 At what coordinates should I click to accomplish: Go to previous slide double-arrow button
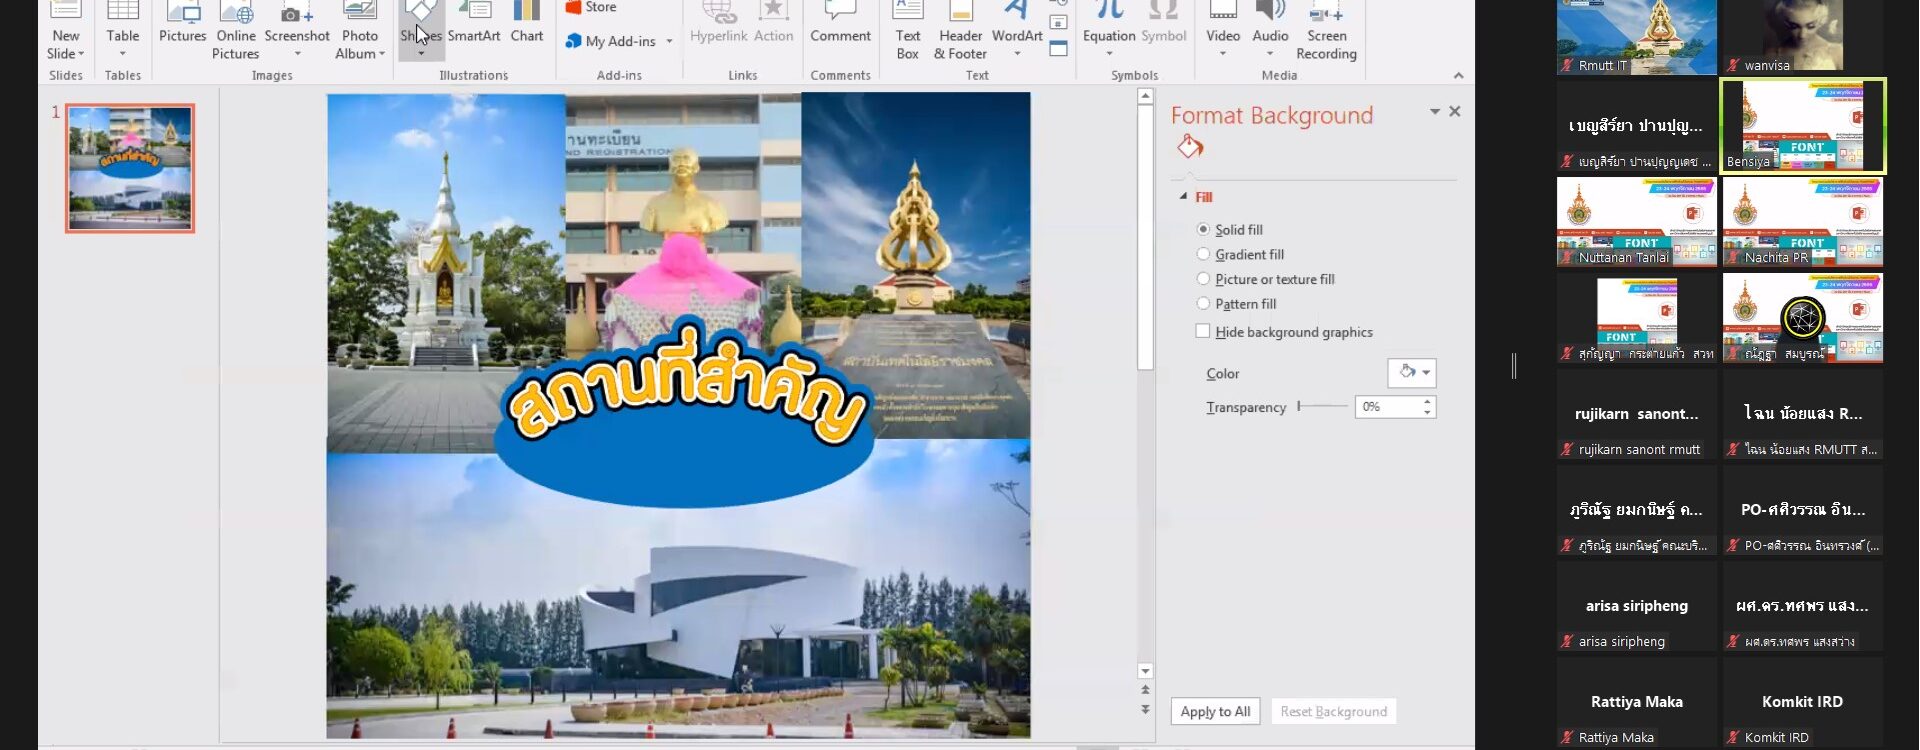[x=1145, y=690]
